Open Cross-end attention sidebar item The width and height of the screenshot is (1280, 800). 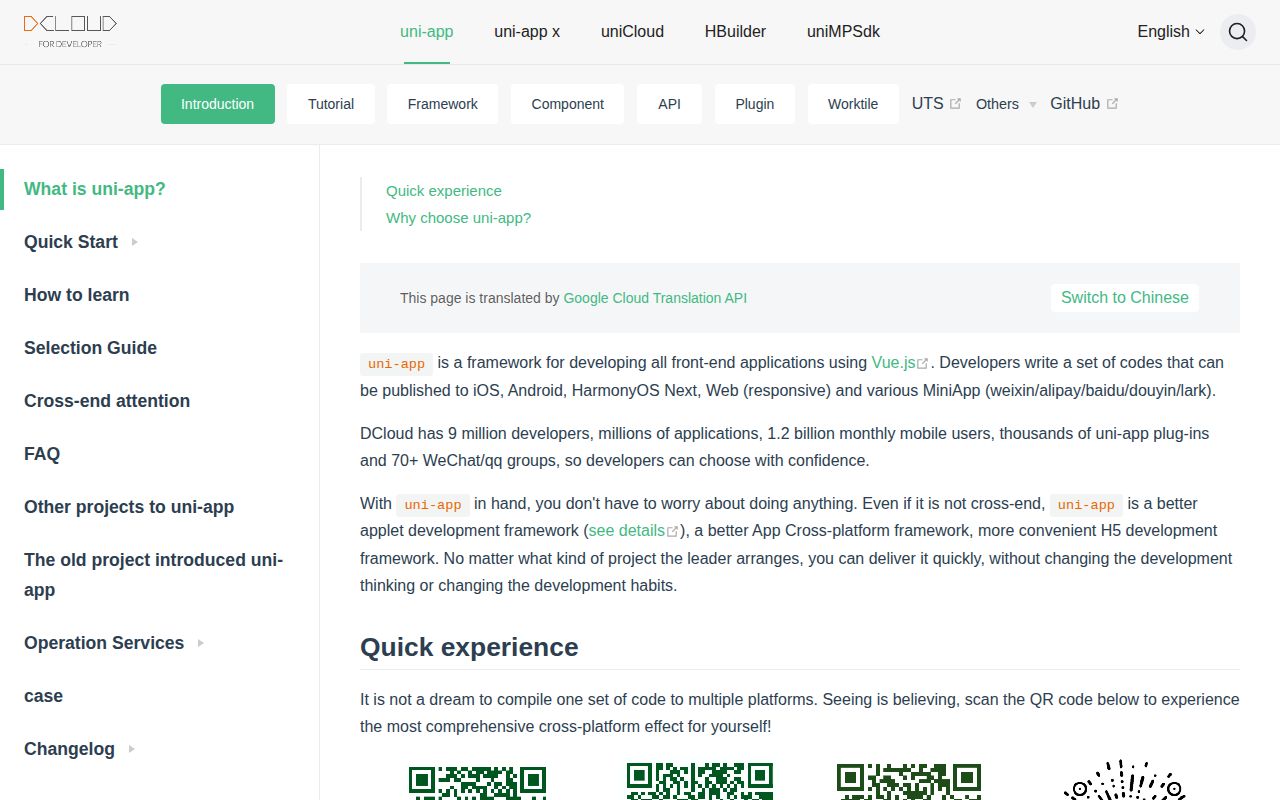(107, 401)
